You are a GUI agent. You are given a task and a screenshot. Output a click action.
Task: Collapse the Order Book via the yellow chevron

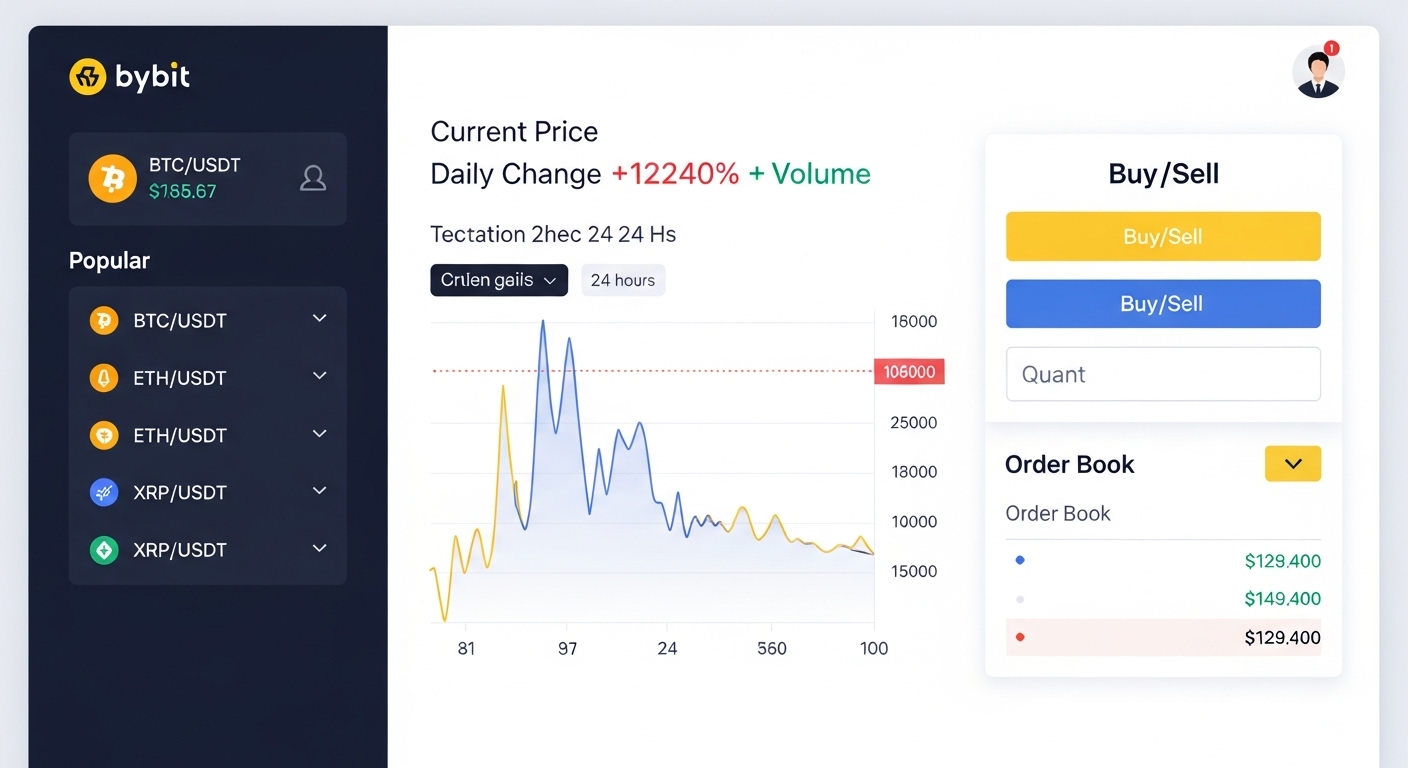(1292, 463)
